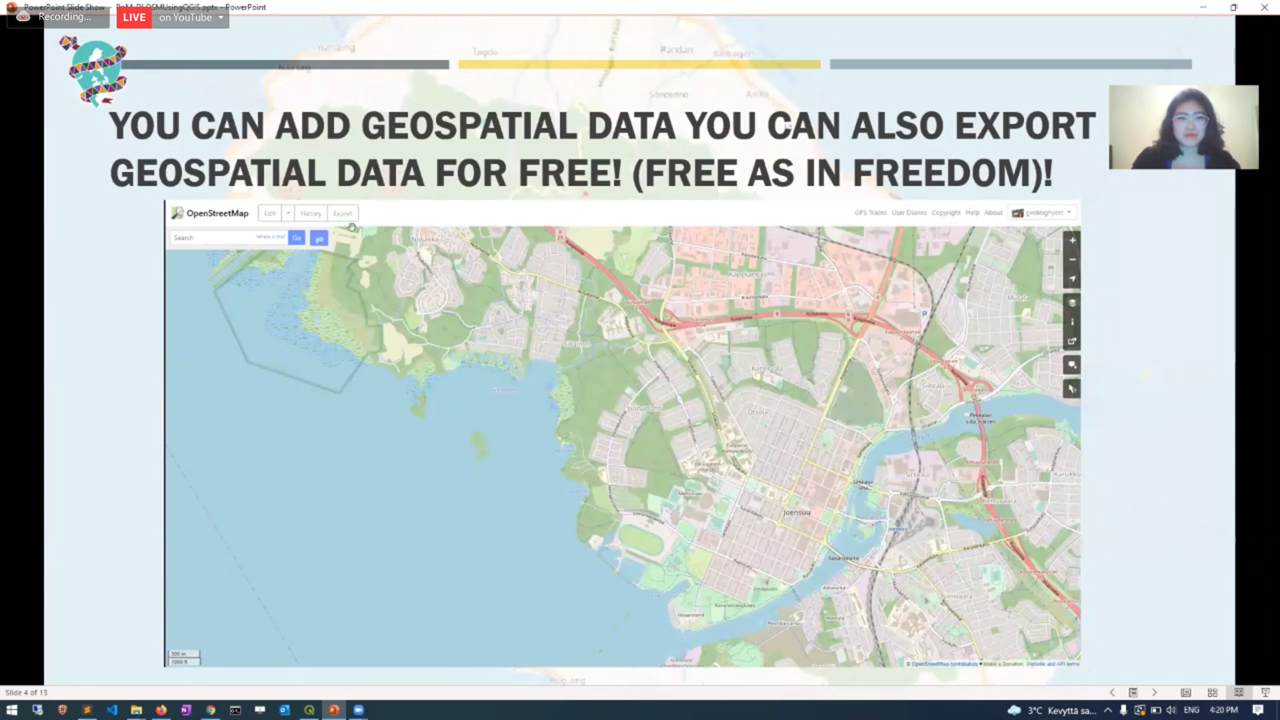Go to previous slide using the arrow
Screen dimensions: 1280x720
coord(1112,692)
